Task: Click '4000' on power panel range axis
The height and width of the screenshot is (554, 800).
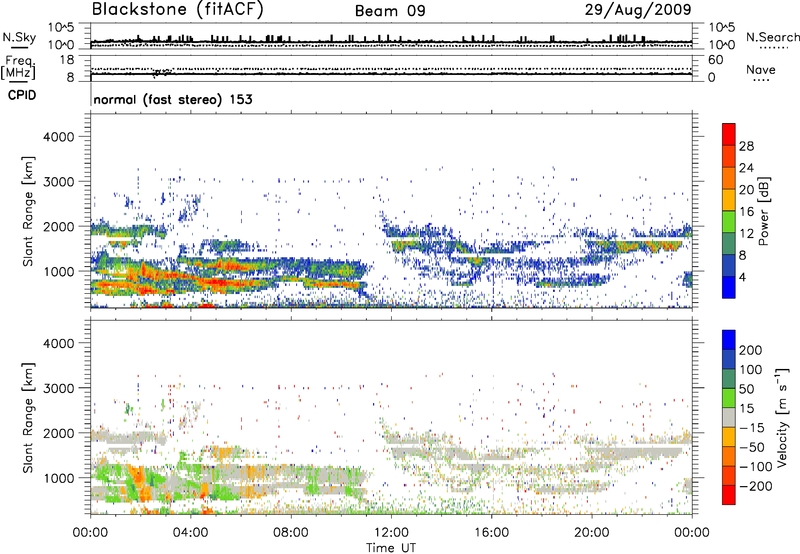Action: pos(59,137)
